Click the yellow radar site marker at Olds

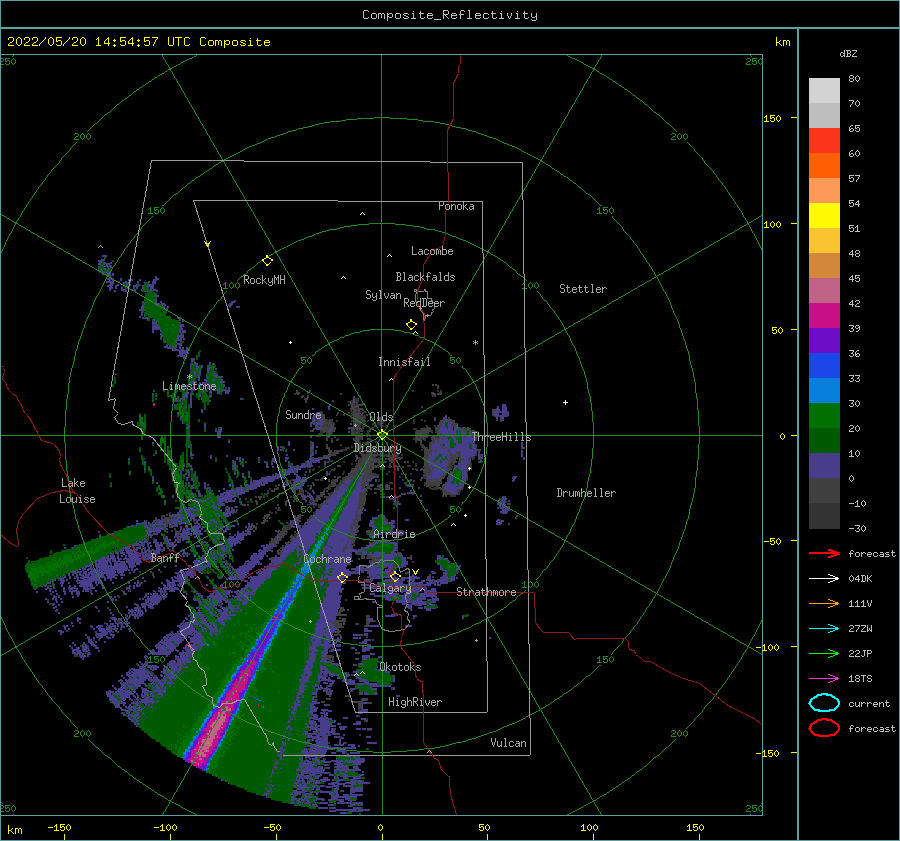[382, 435]
